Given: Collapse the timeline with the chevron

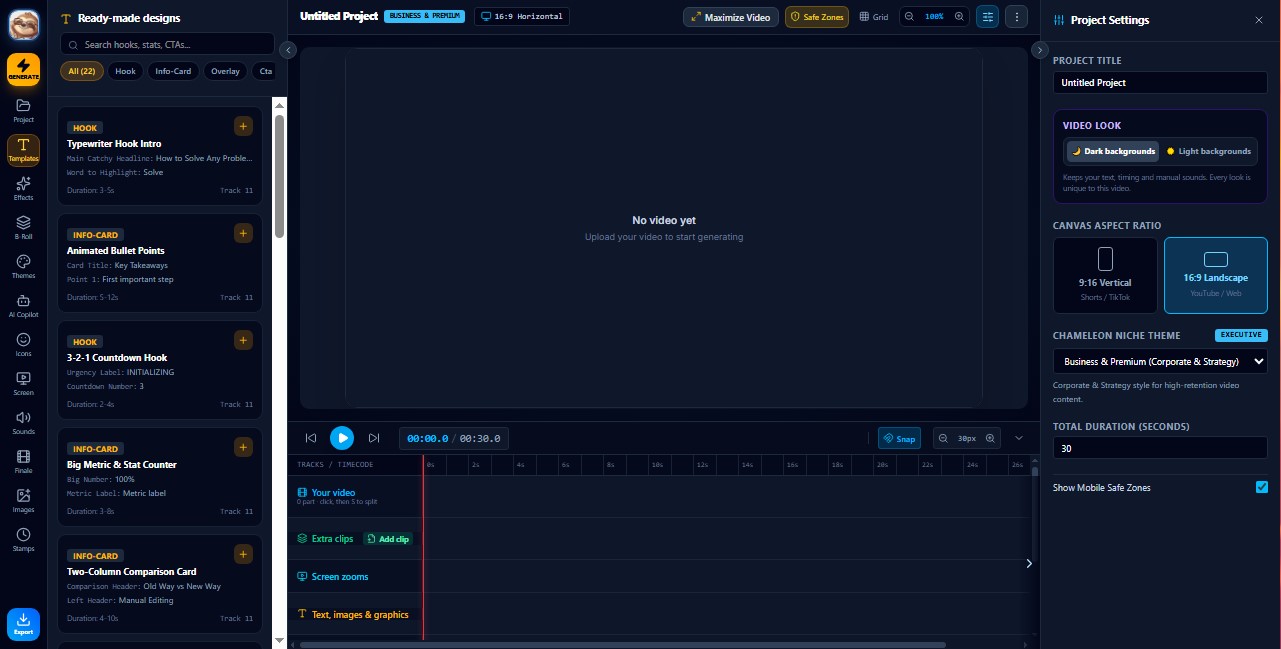Looking at the screenshot, I should tap(1019, 438).
